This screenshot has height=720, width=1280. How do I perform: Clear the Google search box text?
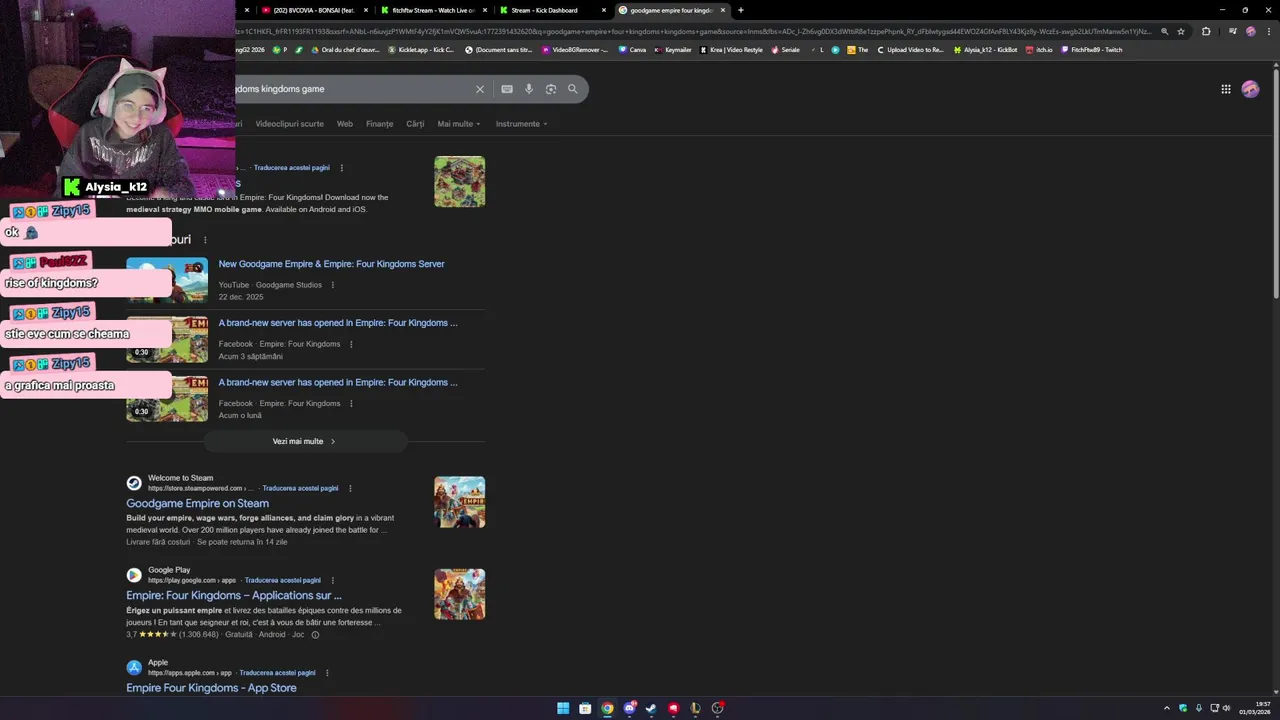click(x=480, y=89)
